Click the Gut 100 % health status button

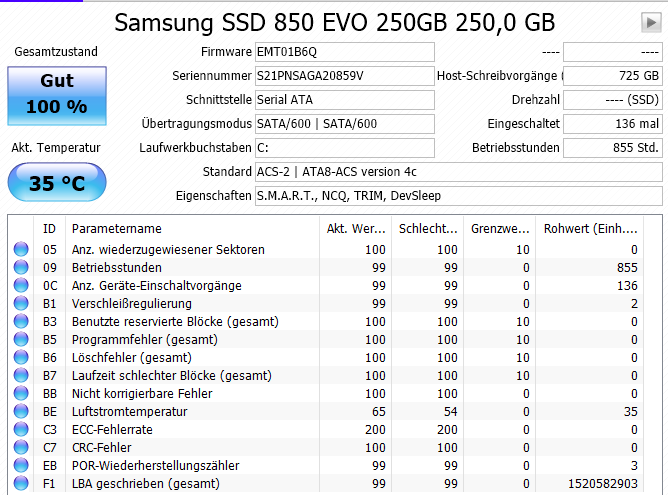click(x=57, y=96)
